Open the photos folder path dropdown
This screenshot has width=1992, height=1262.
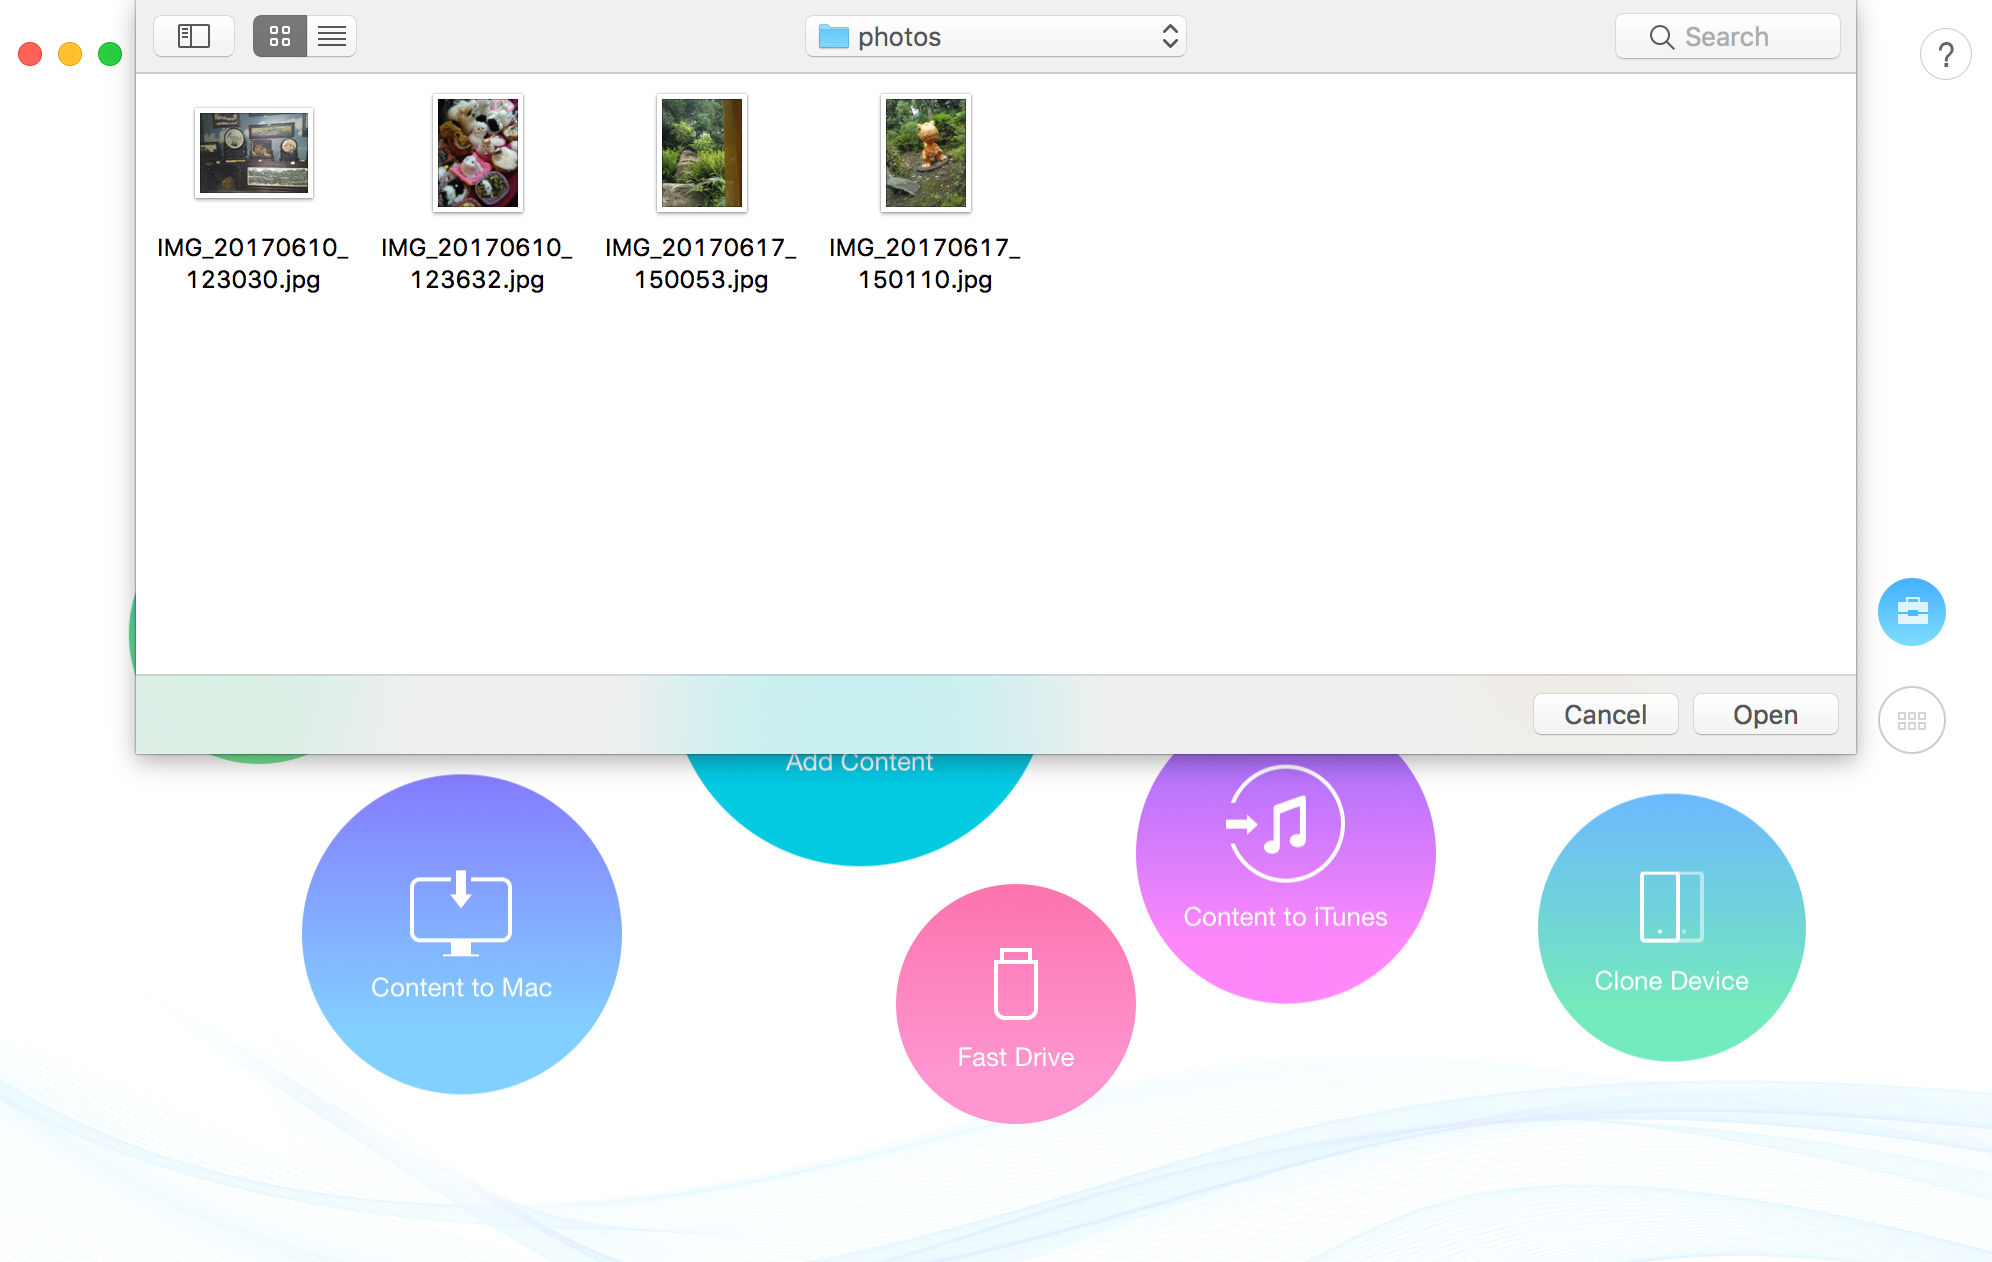coord(996,37)
